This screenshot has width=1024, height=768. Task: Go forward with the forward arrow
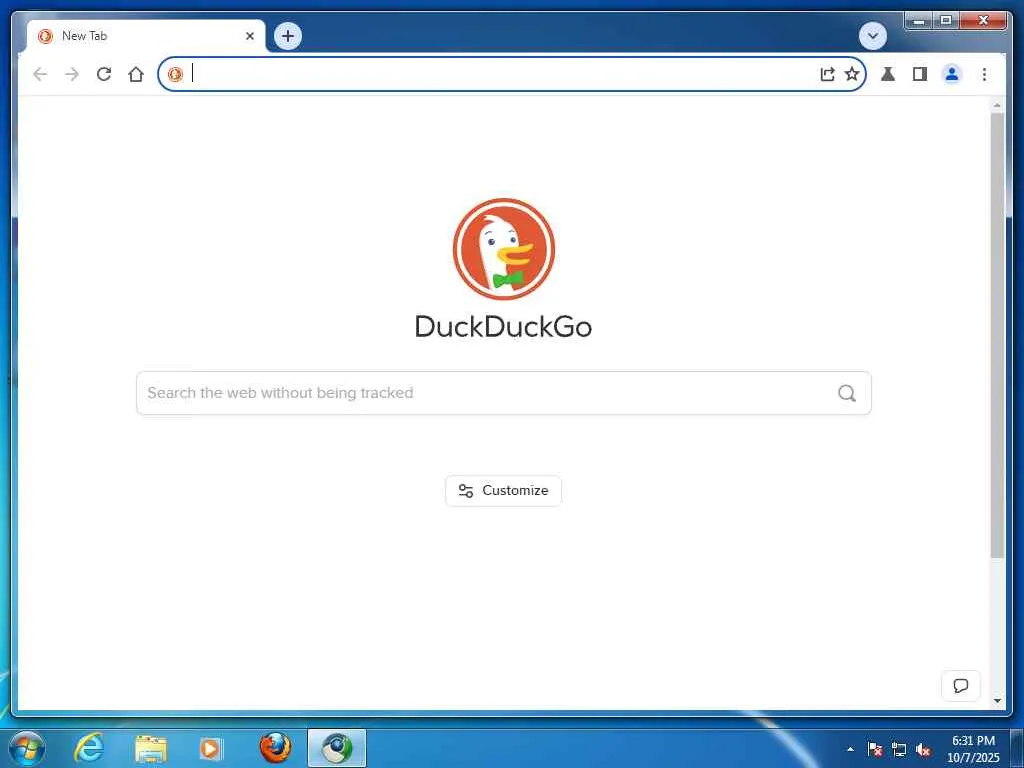[x=72, y=74]
